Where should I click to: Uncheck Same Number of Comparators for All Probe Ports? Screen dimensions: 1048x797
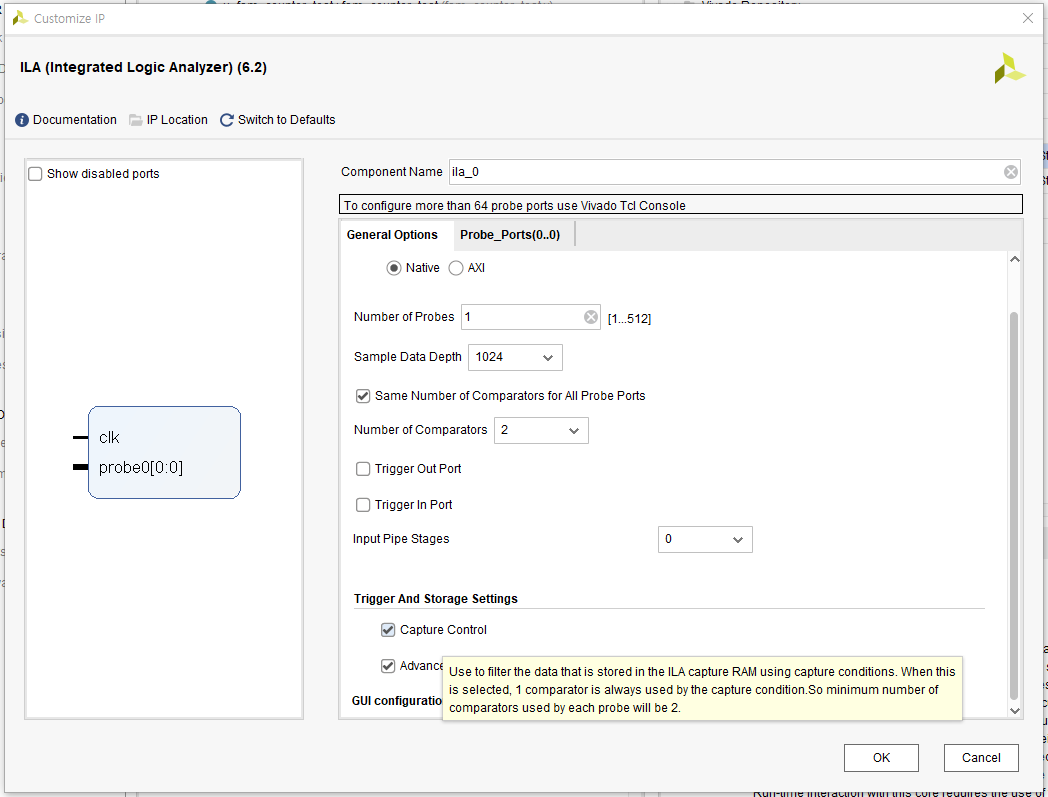(363, 396)
